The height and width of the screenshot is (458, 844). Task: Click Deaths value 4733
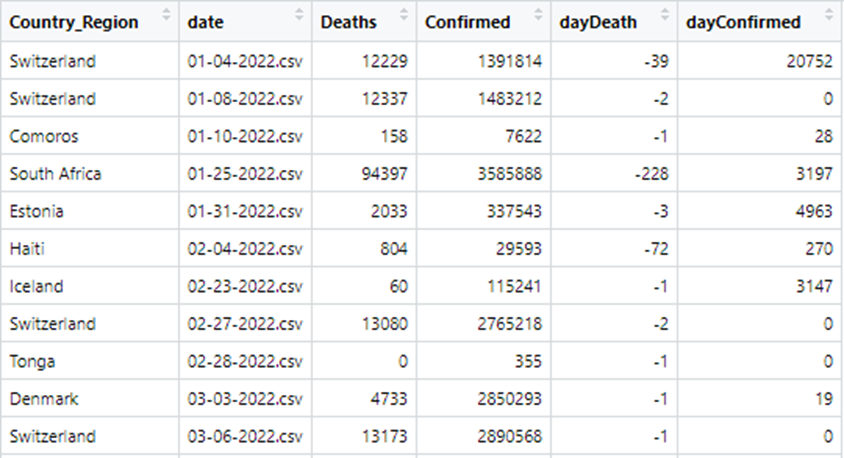click(x=389, y=399)
